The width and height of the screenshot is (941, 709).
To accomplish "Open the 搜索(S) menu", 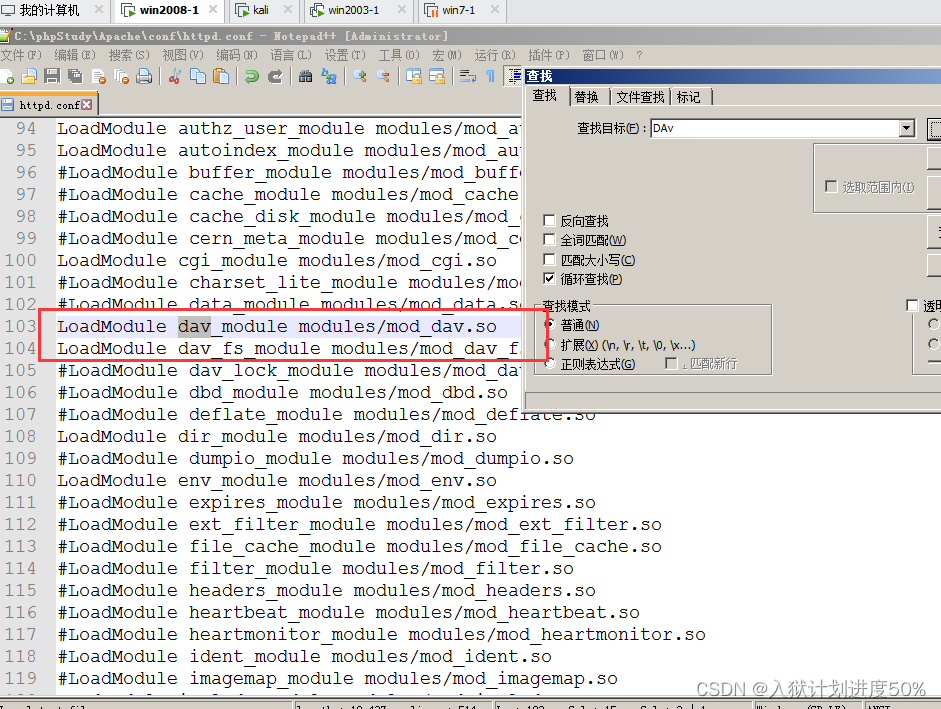I will [129, 55].
